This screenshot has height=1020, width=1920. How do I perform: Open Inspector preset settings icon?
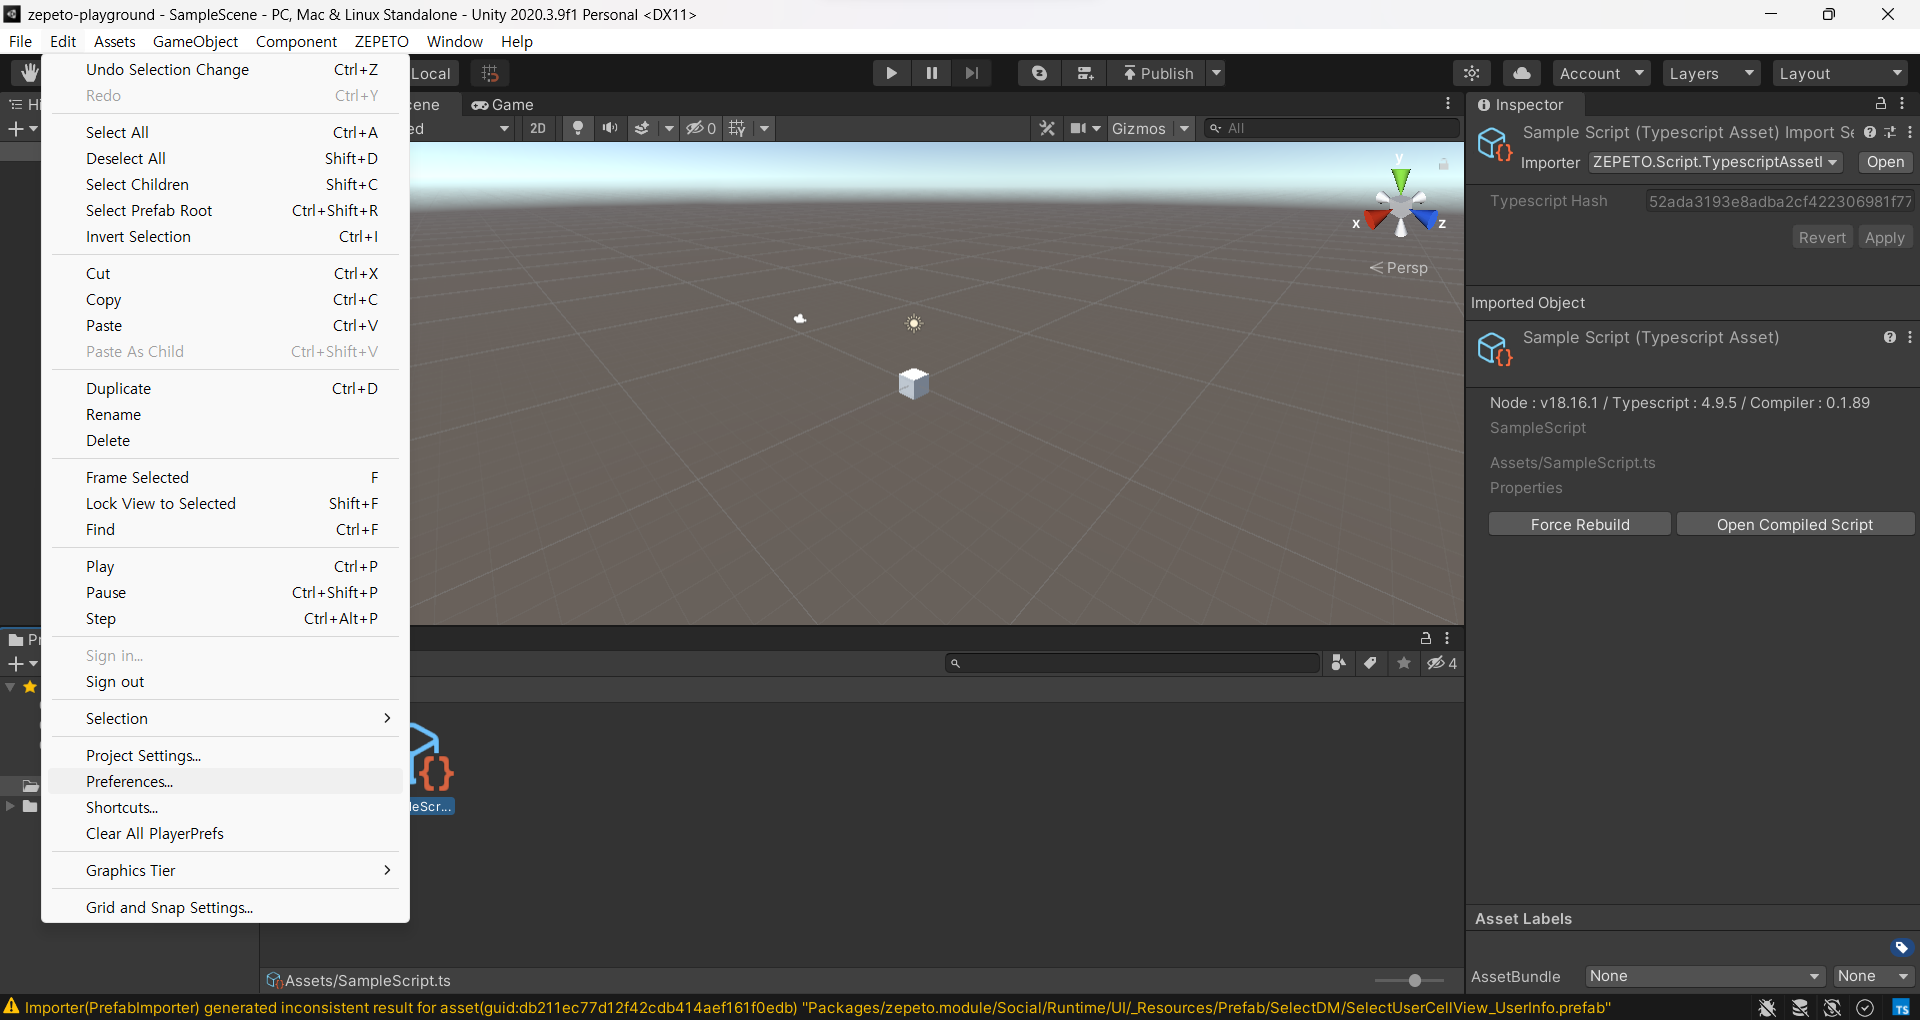click(1890, 132)
